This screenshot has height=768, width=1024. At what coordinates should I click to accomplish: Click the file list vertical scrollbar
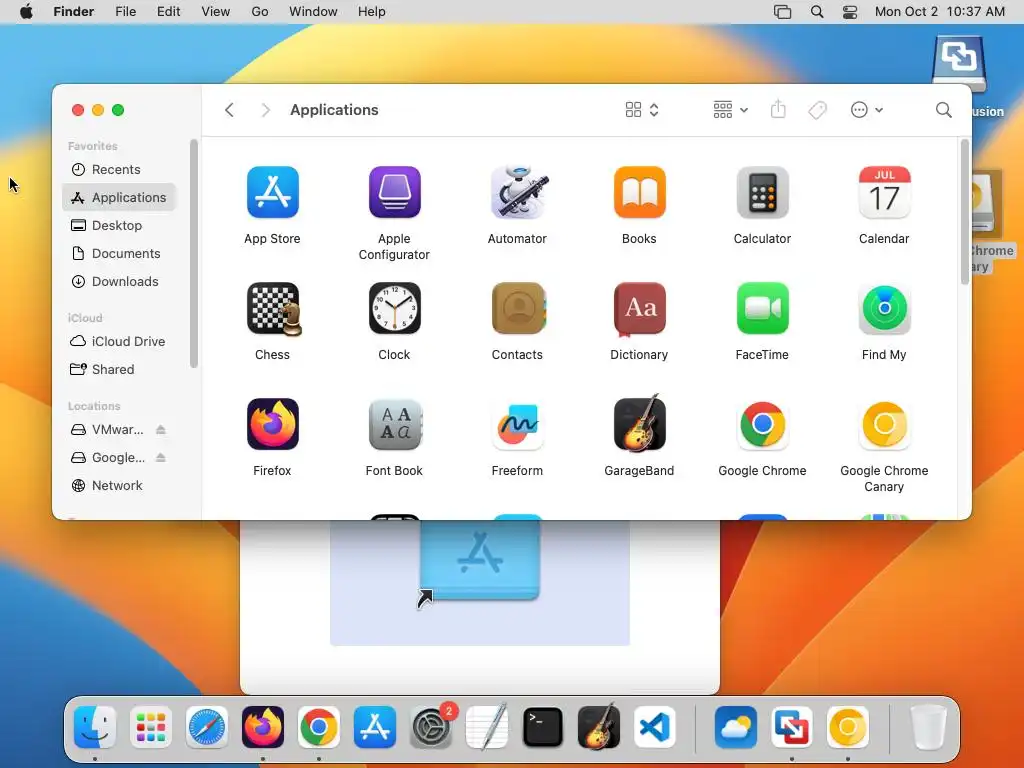click(965, 212)
